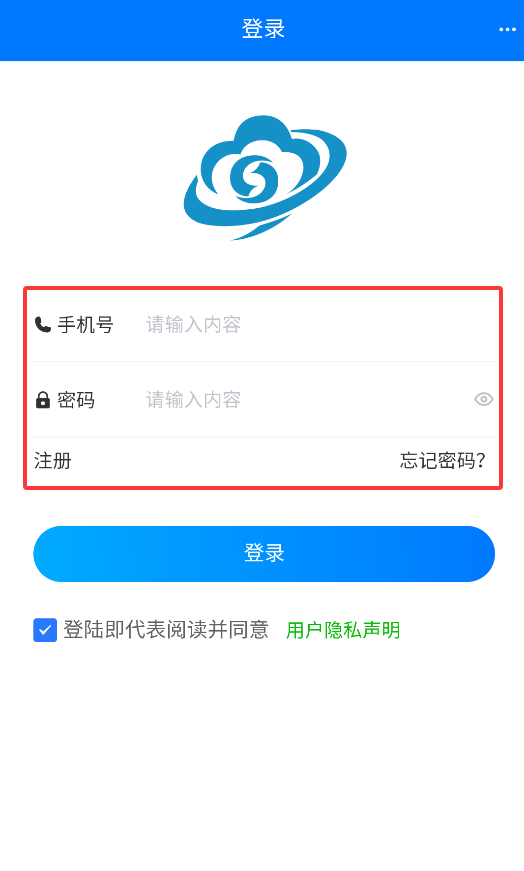This screenshot has height=871, width=524.
Task: Tap the blue cloud app logo
Action: pos(265,177)
